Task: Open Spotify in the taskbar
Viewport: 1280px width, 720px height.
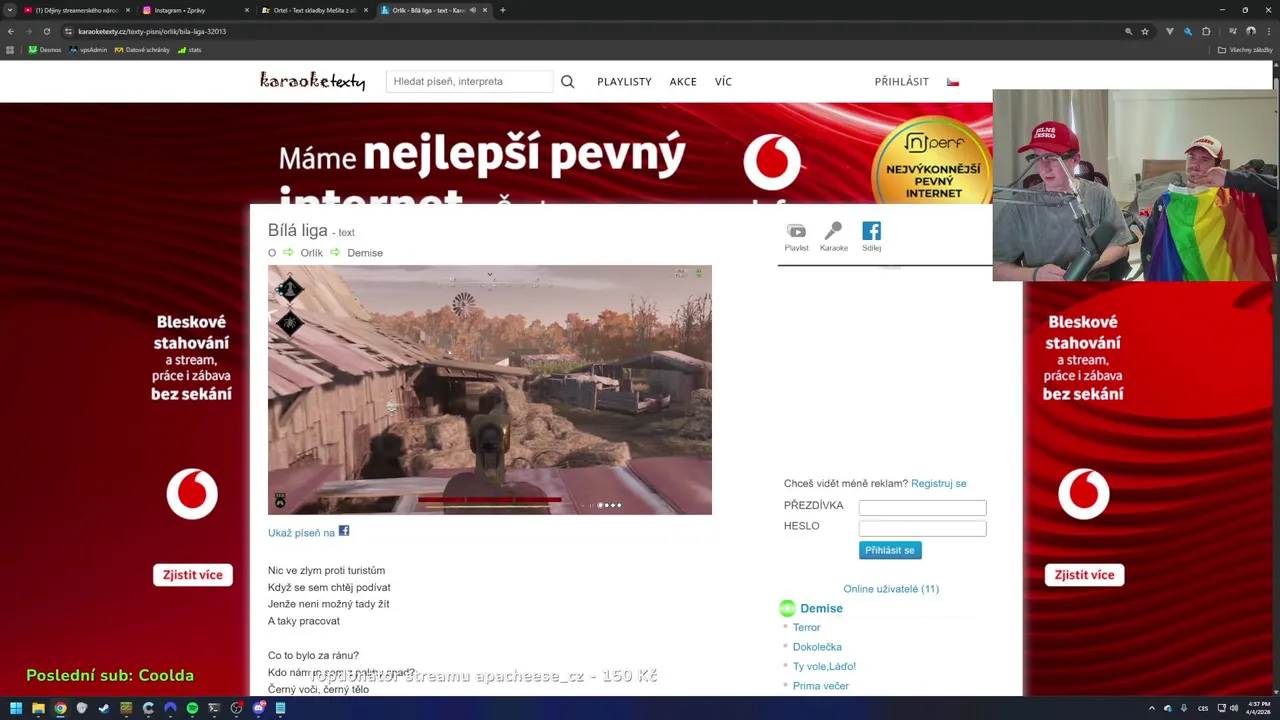Action: coord(192,708)
